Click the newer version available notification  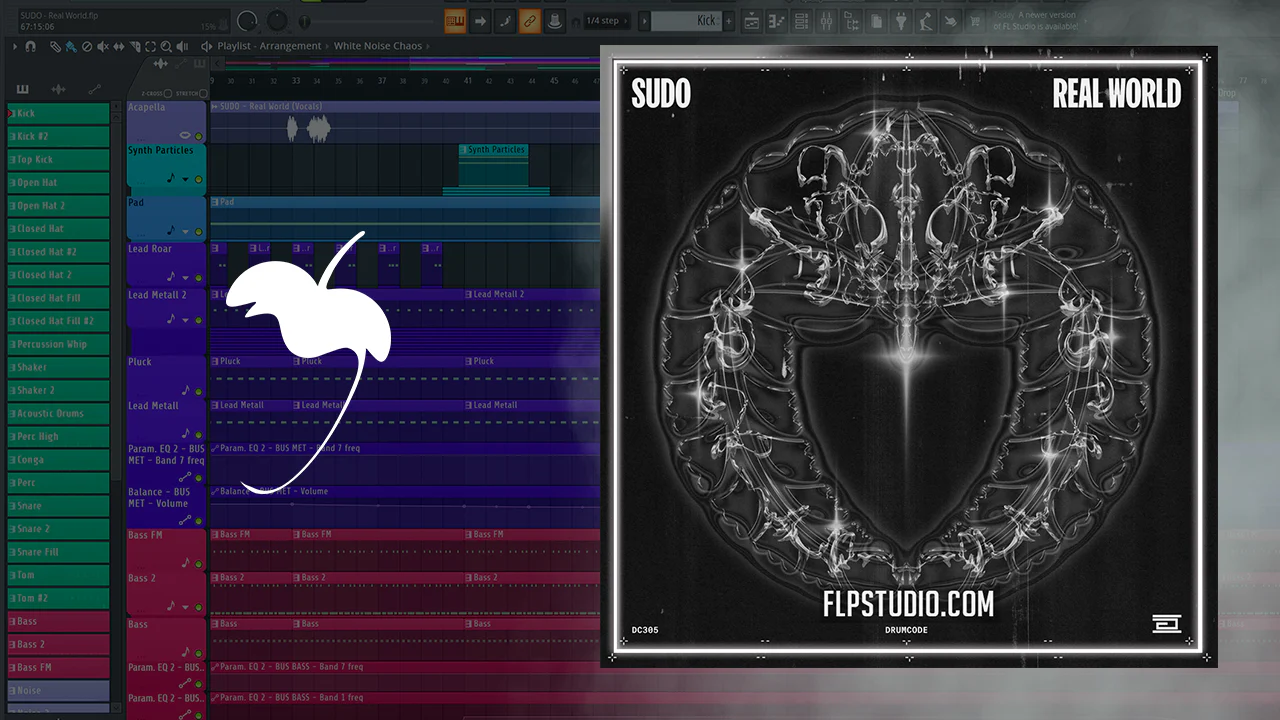tap(1036, 21)
